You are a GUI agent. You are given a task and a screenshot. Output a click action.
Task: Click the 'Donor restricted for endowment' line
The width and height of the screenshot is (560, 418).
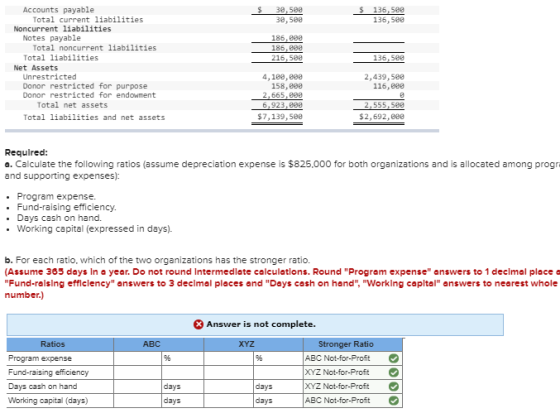[x=89, y=95]
